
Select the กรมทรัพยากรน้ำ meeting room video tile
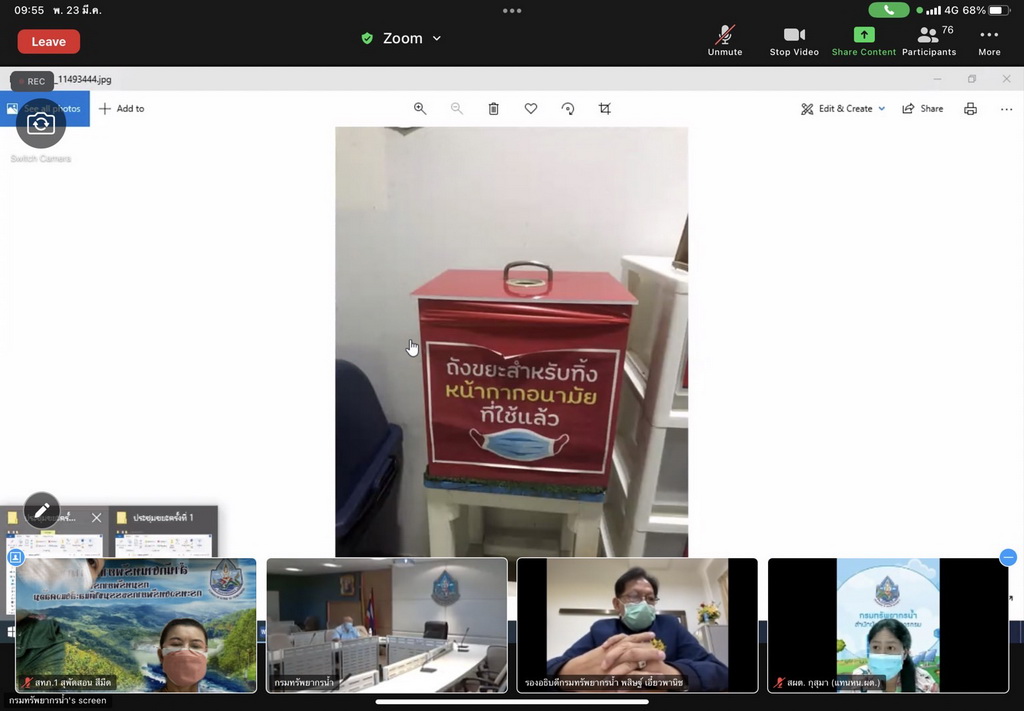[387, 625]
